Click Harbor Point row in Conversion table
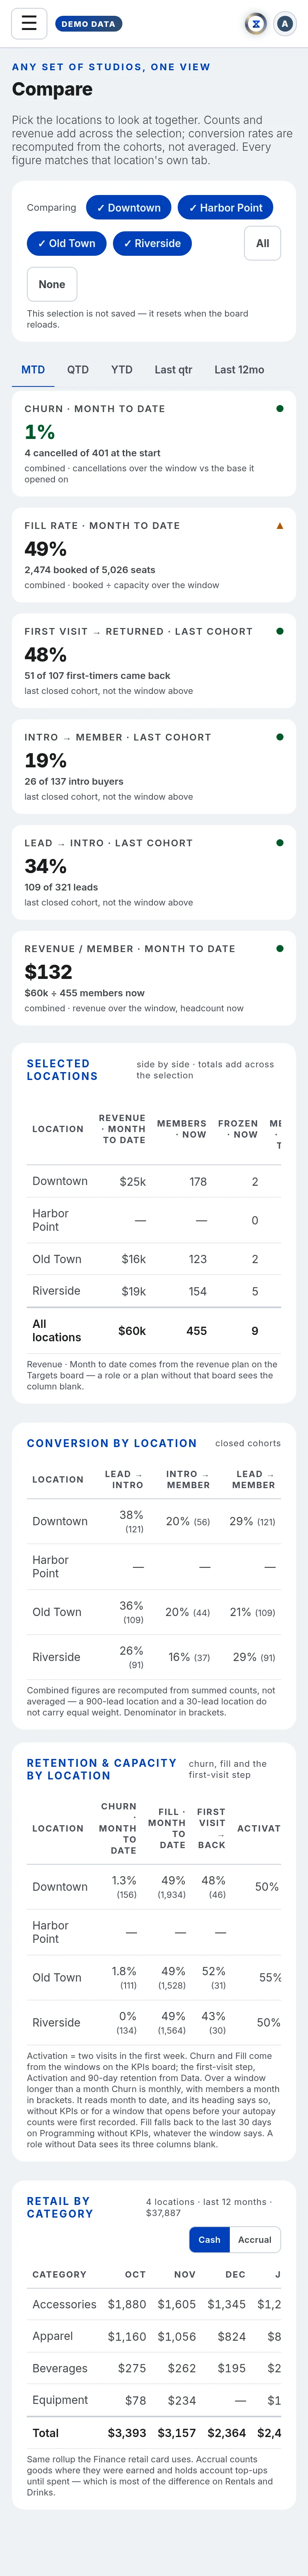This screenshot has height=2576, width=308. (154, 1567)
